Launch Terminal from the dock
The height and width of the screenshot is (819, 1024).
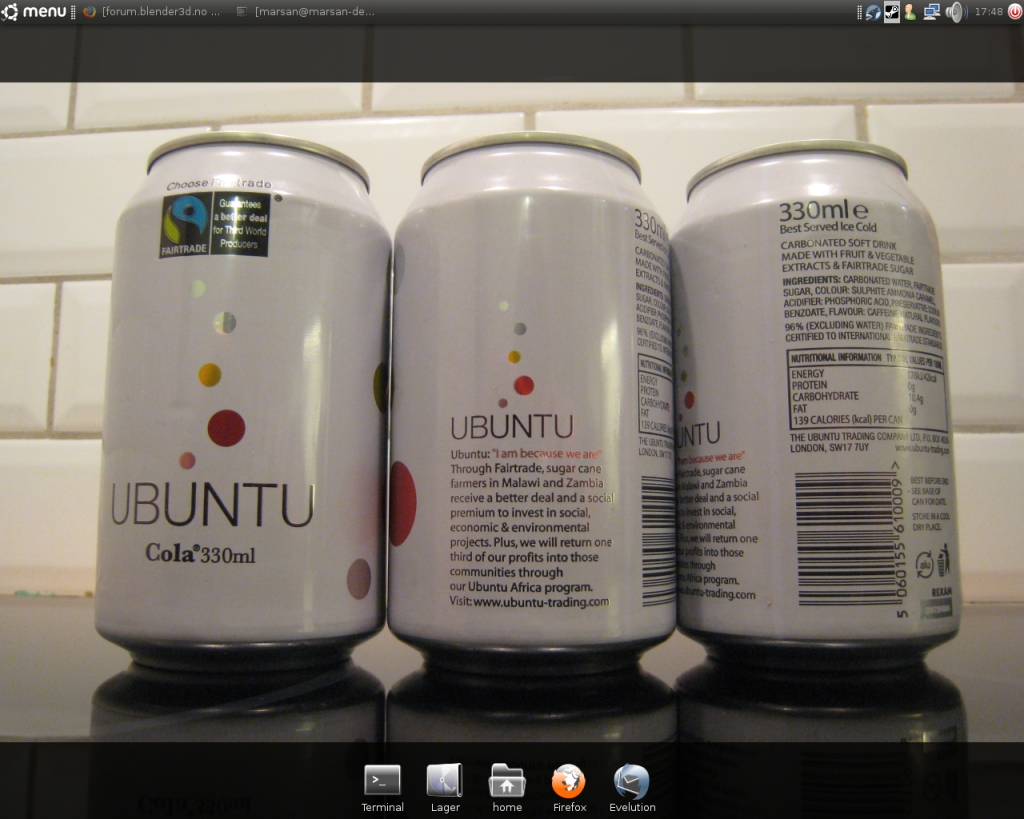pyautogui.click(x=382, y=788)
